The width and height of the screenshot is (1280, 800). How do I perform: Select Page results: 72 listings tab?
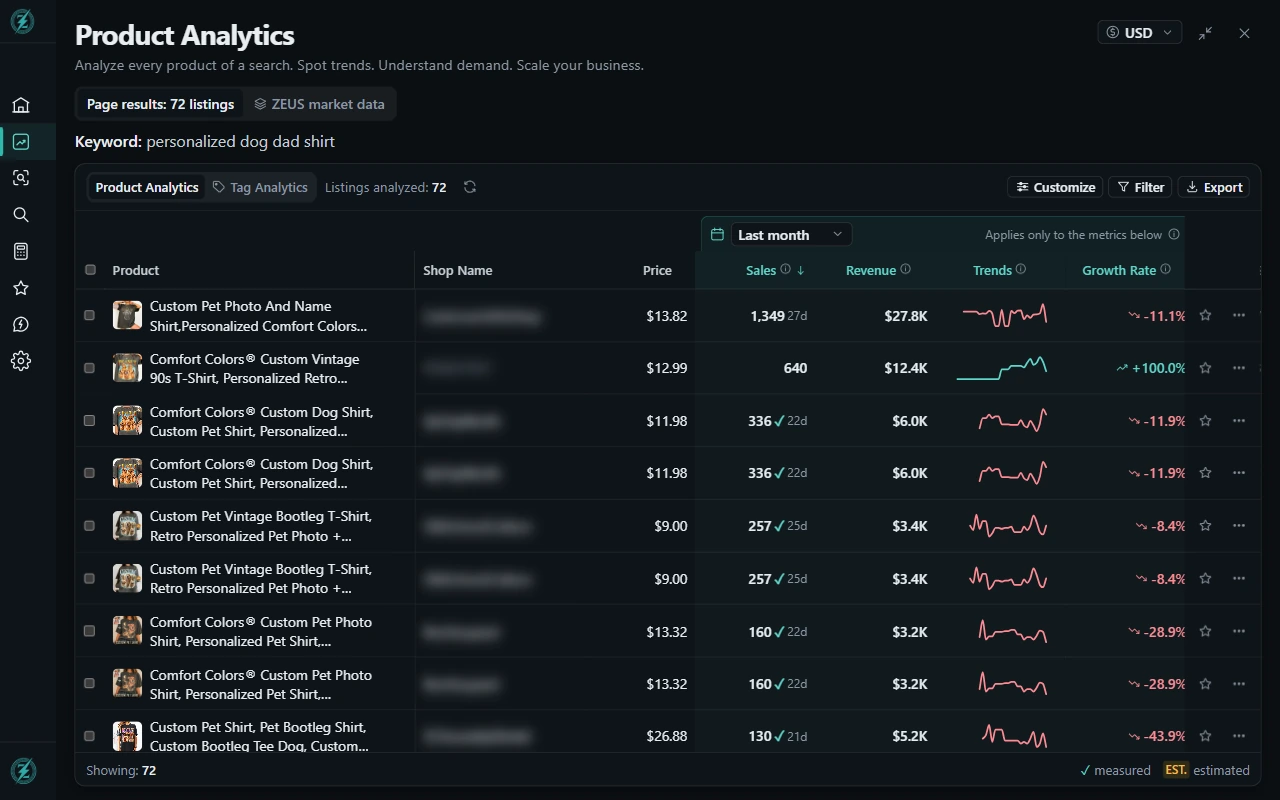pyautogui.click(x=160, y=104)
